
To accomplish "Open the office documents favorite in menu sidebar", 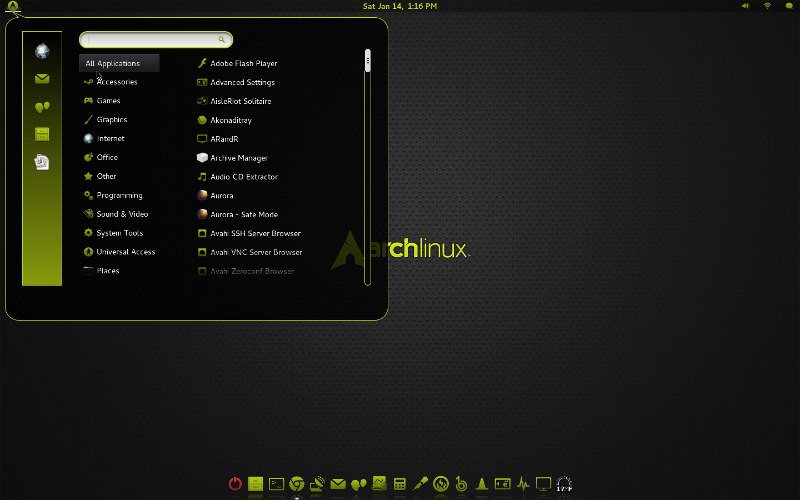I will point(42,162).
